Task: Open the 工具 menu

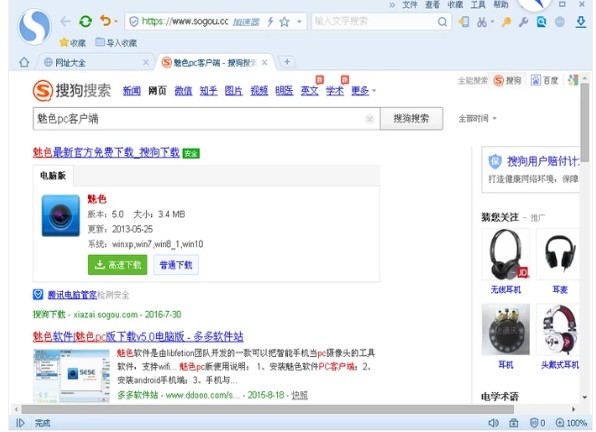Action: tap(478, 5)
